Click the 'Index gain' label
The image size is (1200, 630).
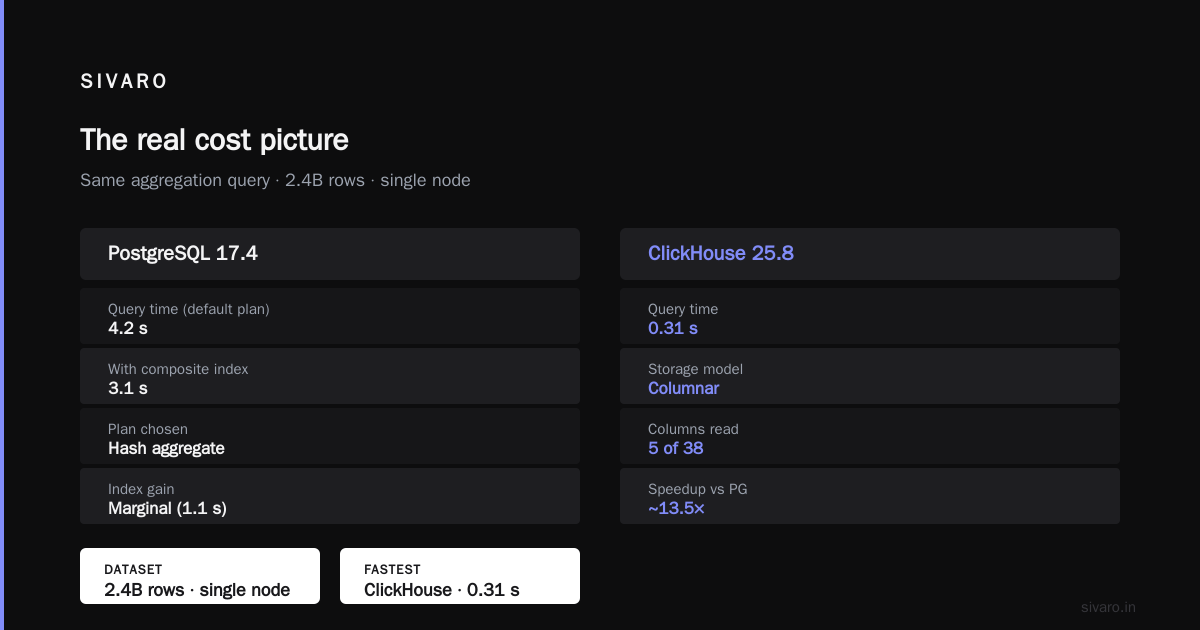[141, 489]
